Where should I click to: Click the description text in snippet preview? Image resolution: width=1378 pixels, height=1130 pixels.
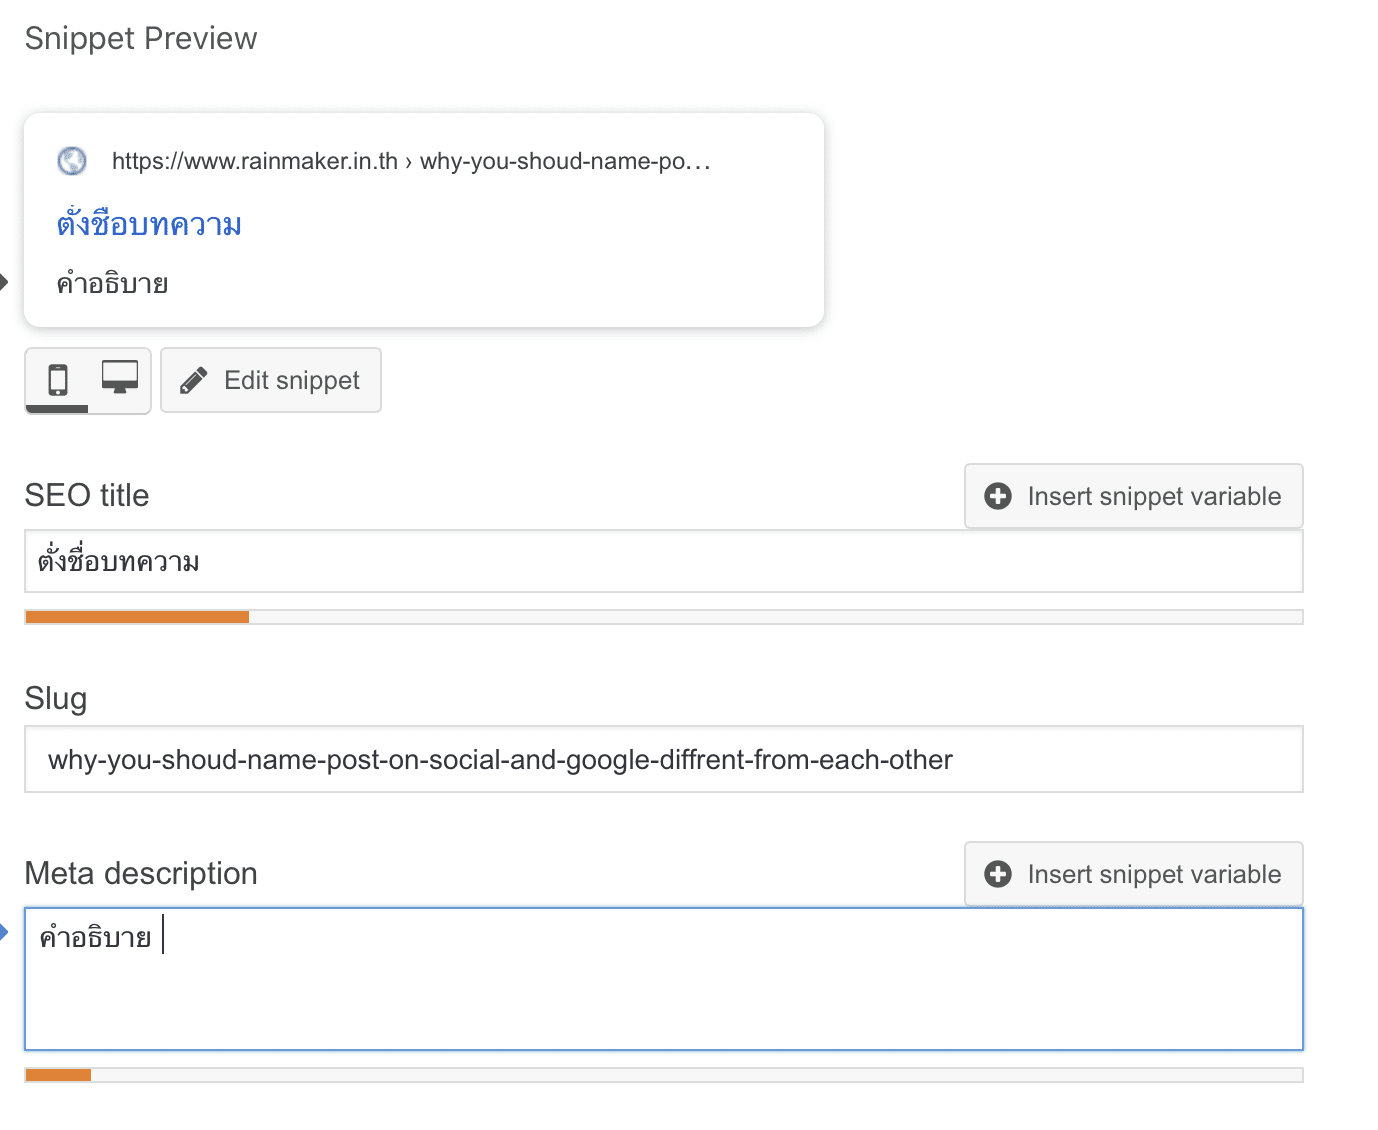click(x=113, y=284)
